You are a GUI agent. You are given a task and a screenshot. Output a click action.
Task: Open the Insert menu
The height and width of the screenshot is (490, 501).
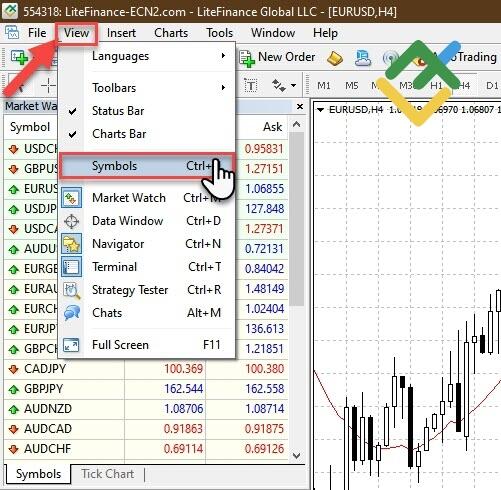point(121,33)
